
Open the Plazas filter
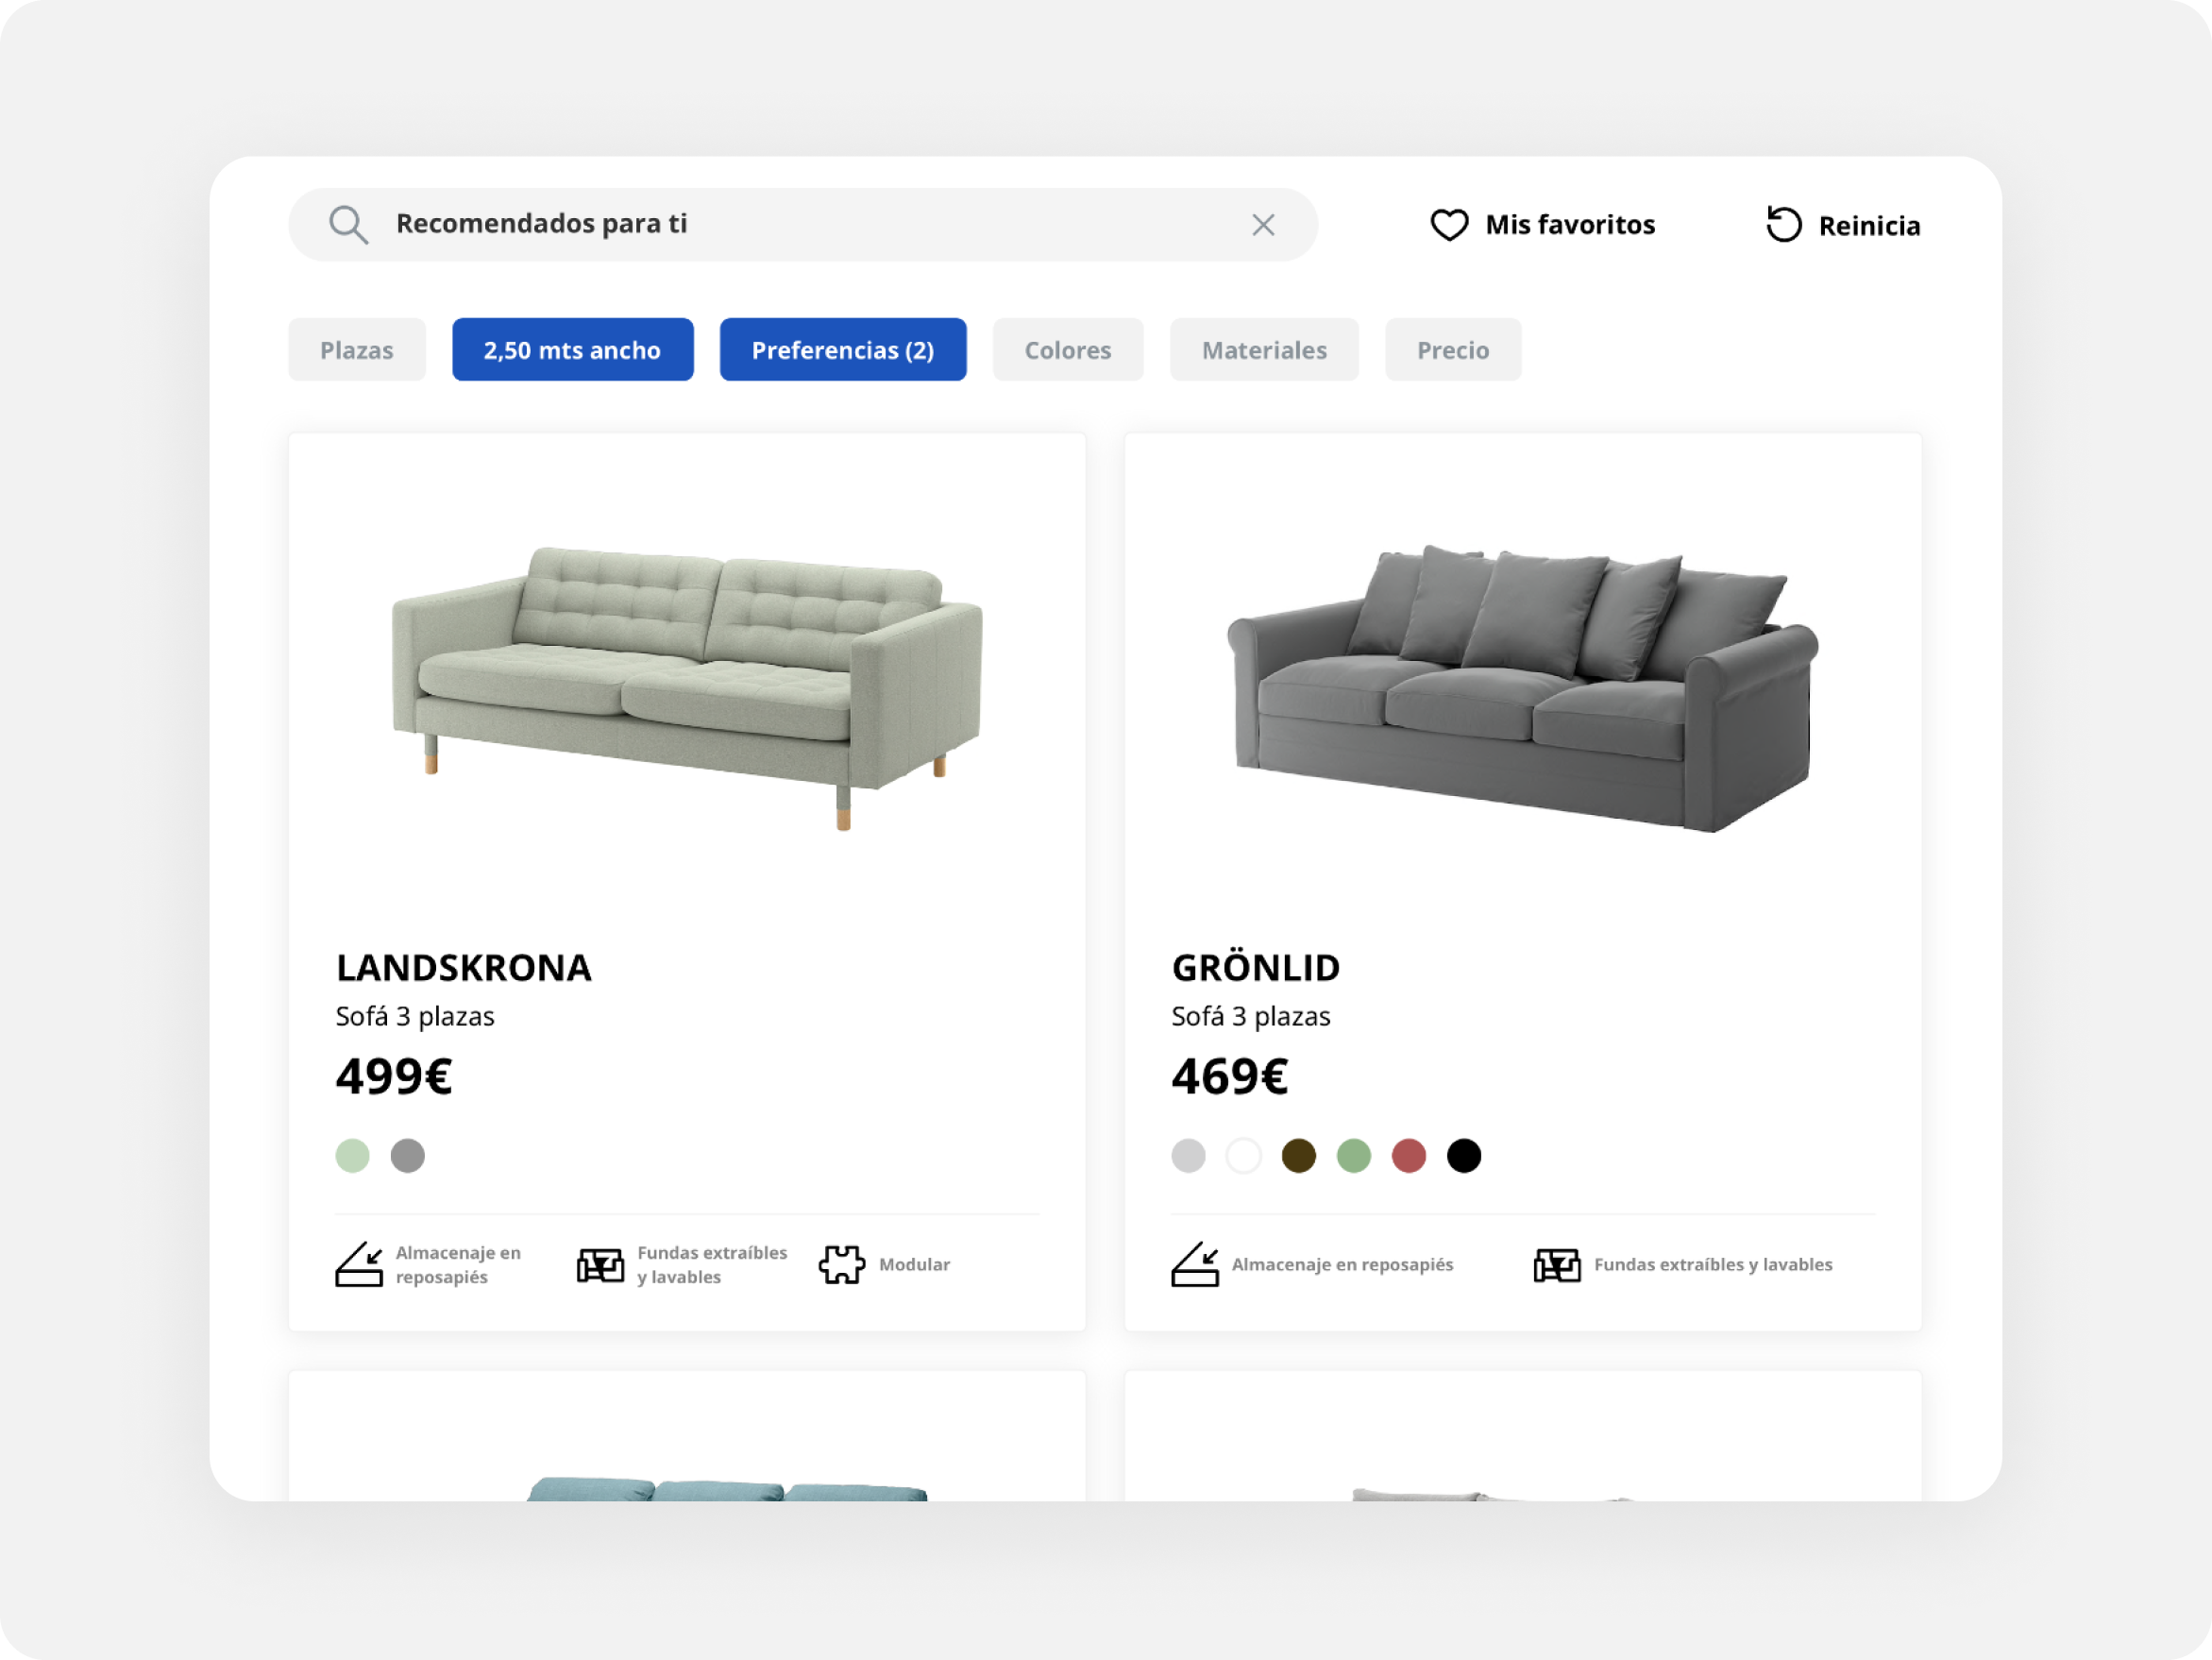[357, 350]
